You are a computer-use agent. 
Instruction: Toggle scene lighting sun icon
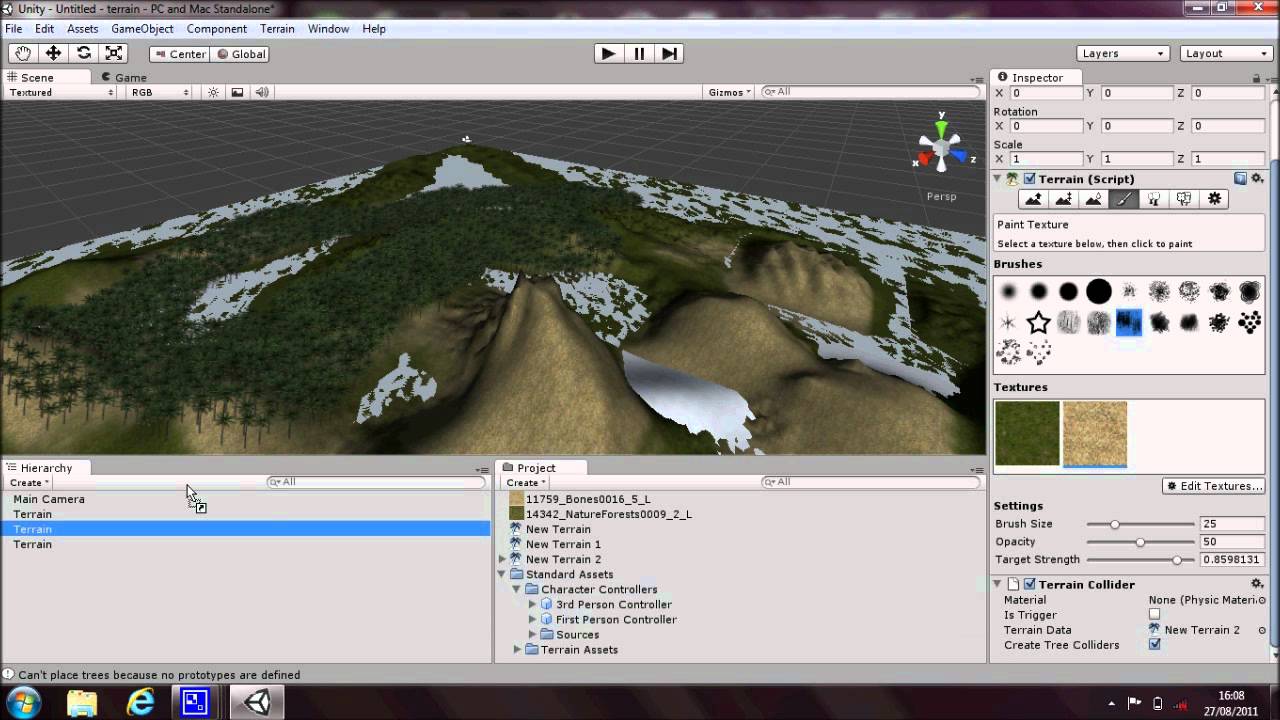[x=213, y=92]
